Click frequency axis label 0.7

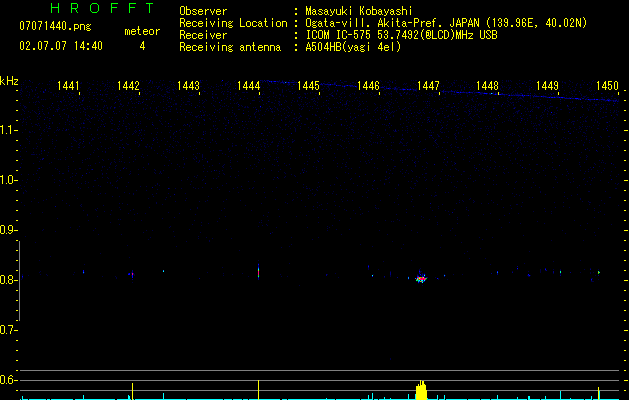(9, 330)
